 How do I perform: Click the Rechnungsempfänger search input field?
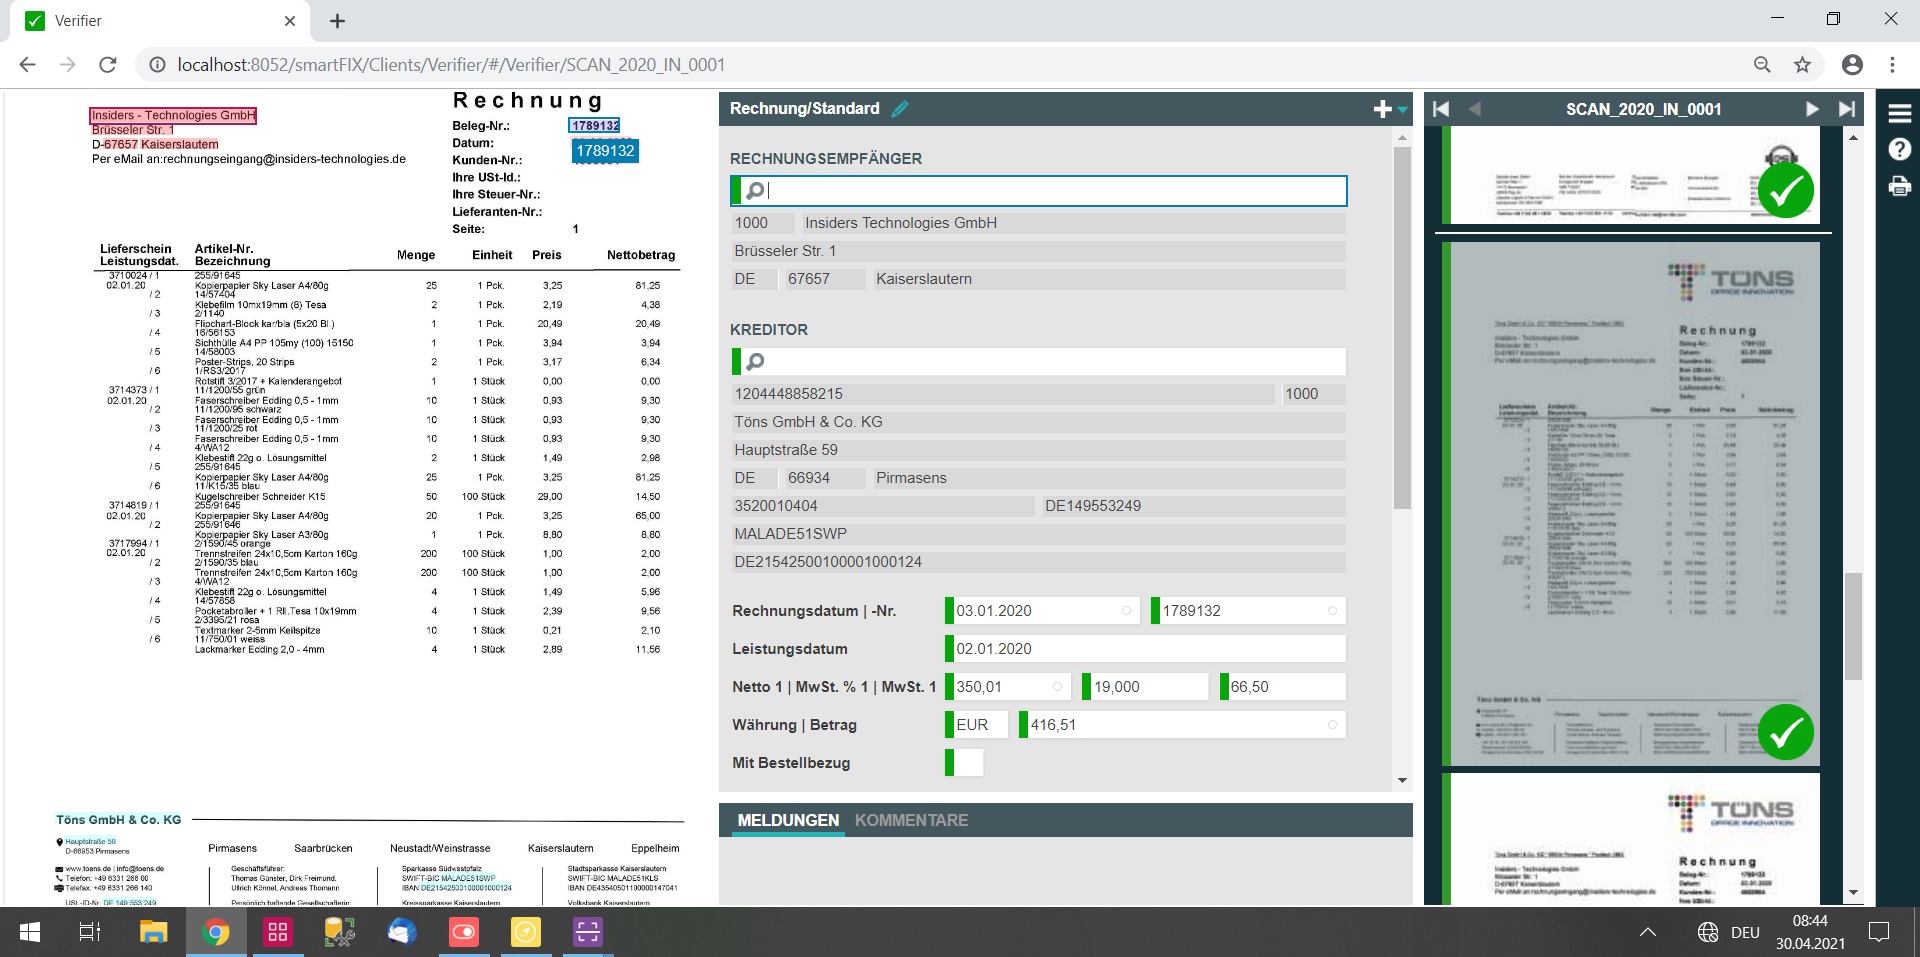(1050, 191)
